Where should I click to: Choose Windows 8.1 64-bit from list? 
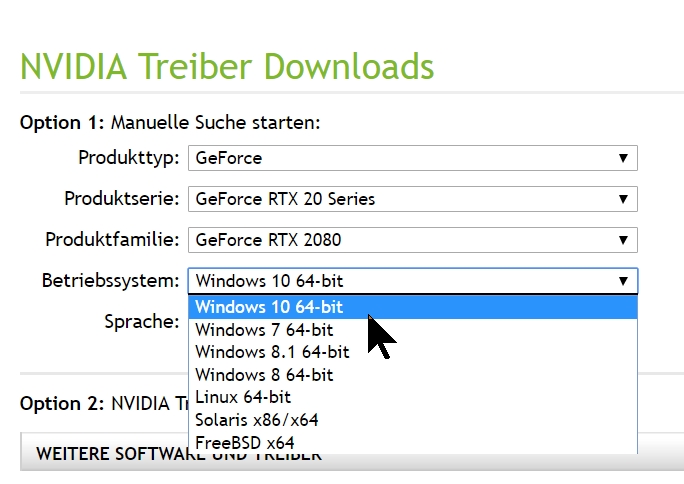click(413, 352)
